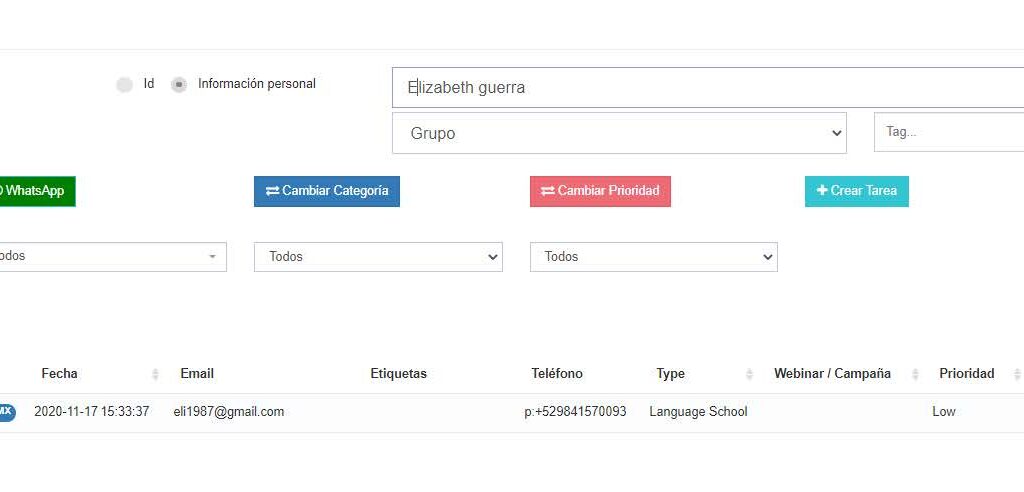
Task: Select the Información personal radio option
Action: 179,85
